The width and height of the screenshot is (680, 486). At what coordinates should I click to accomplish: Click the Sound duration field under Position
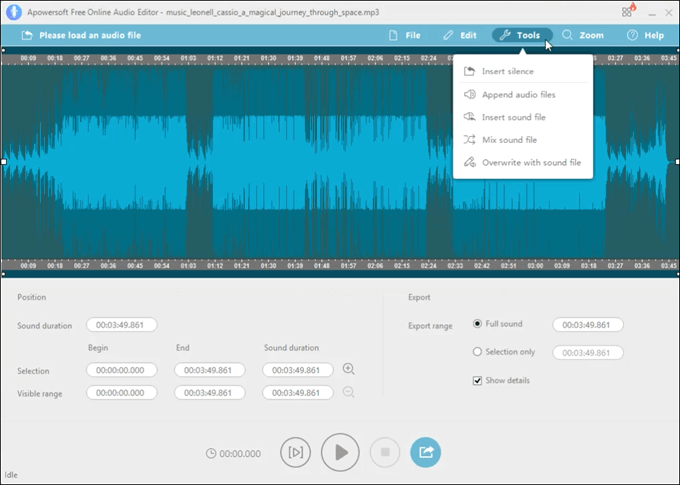pyautogui.click(x=121, y=325)
